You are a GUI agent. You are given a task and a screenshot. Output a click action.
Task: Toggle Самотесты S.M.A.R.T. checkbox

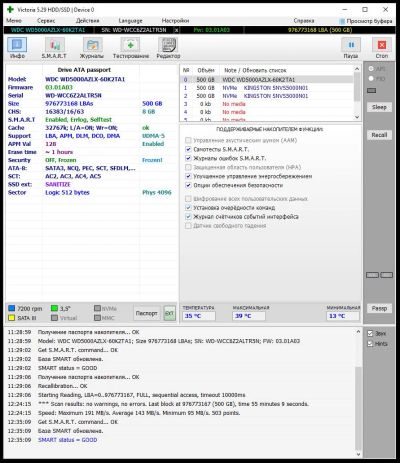tap(188, 149)
